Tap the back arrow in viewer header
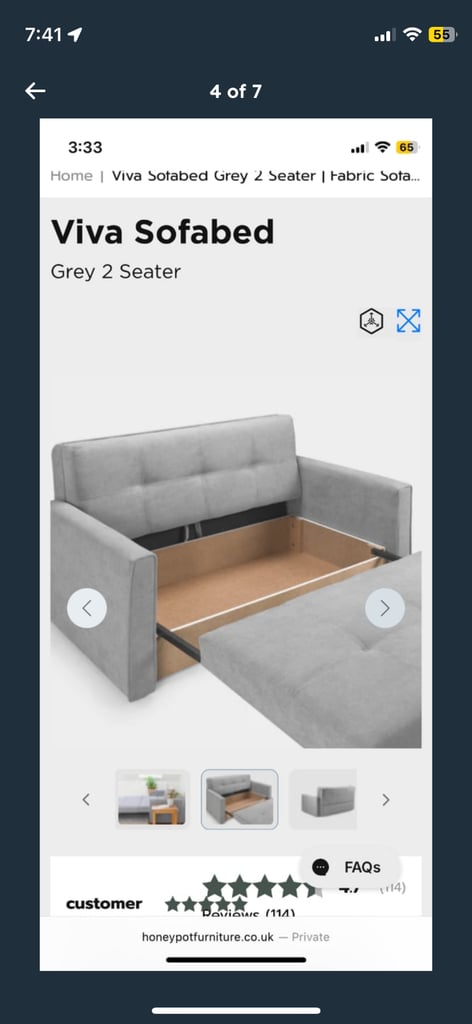The image size is (472, 1024). point(35,91)
